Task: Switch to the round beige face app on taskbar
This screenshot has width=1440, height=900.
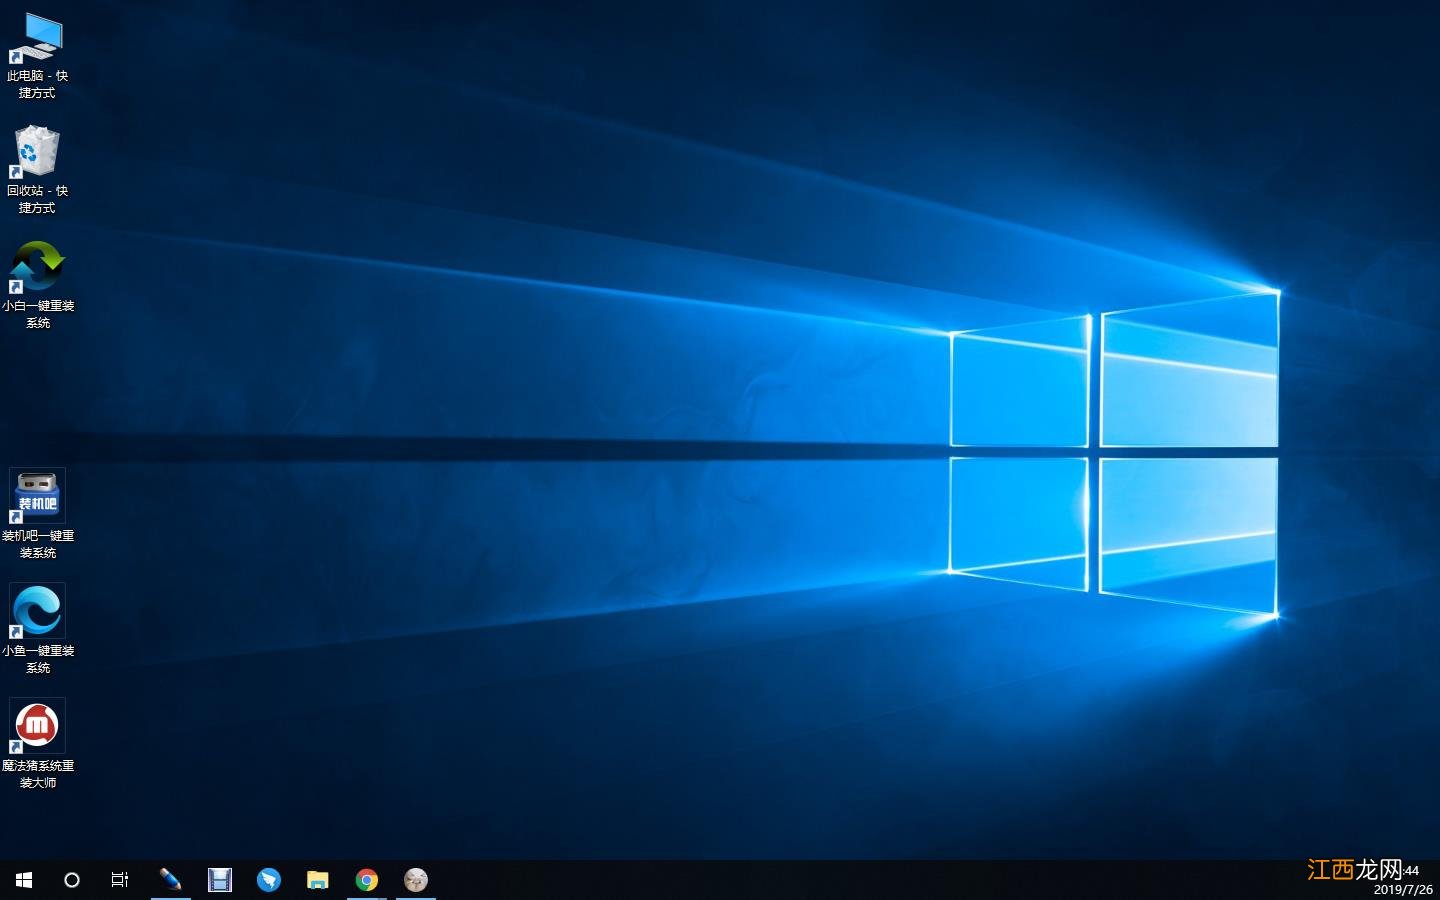Action: [x=416, y=880]
